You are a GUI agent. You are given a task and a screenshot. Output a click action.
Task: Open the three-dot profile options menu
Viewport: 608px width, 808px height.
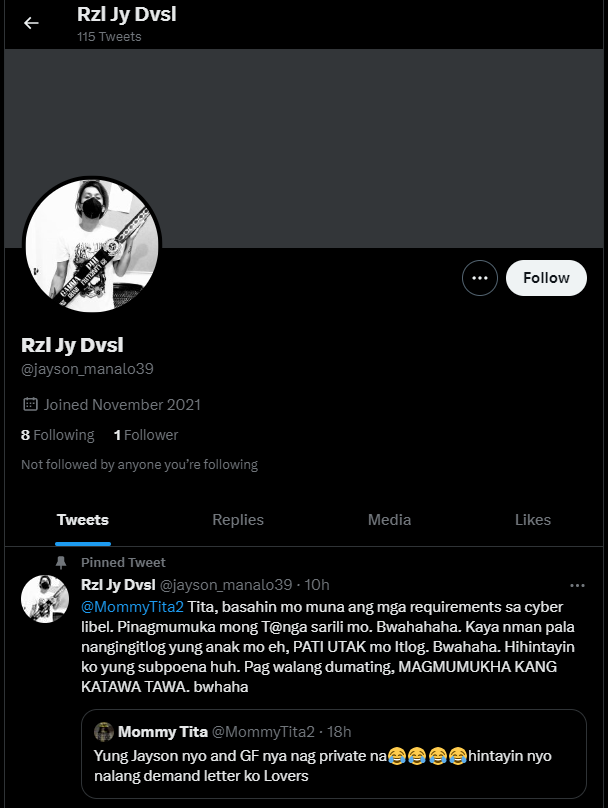[480, 278]
